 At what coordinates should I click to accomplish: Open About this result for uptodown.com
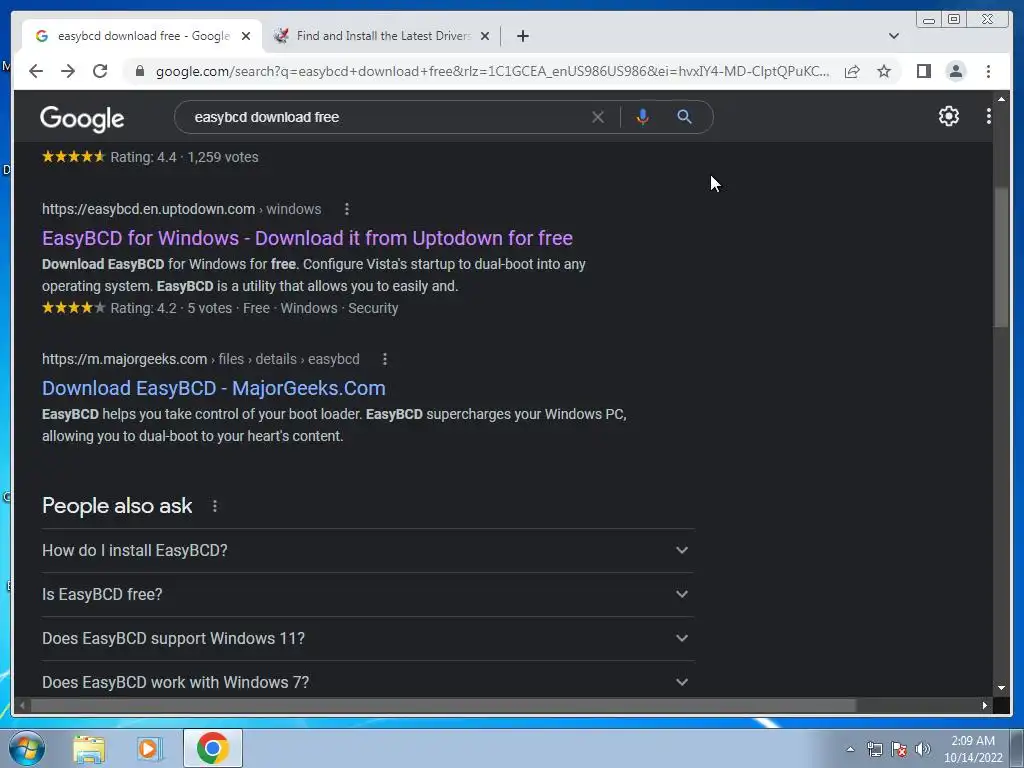pyautogui.click(x=347, y=209)
